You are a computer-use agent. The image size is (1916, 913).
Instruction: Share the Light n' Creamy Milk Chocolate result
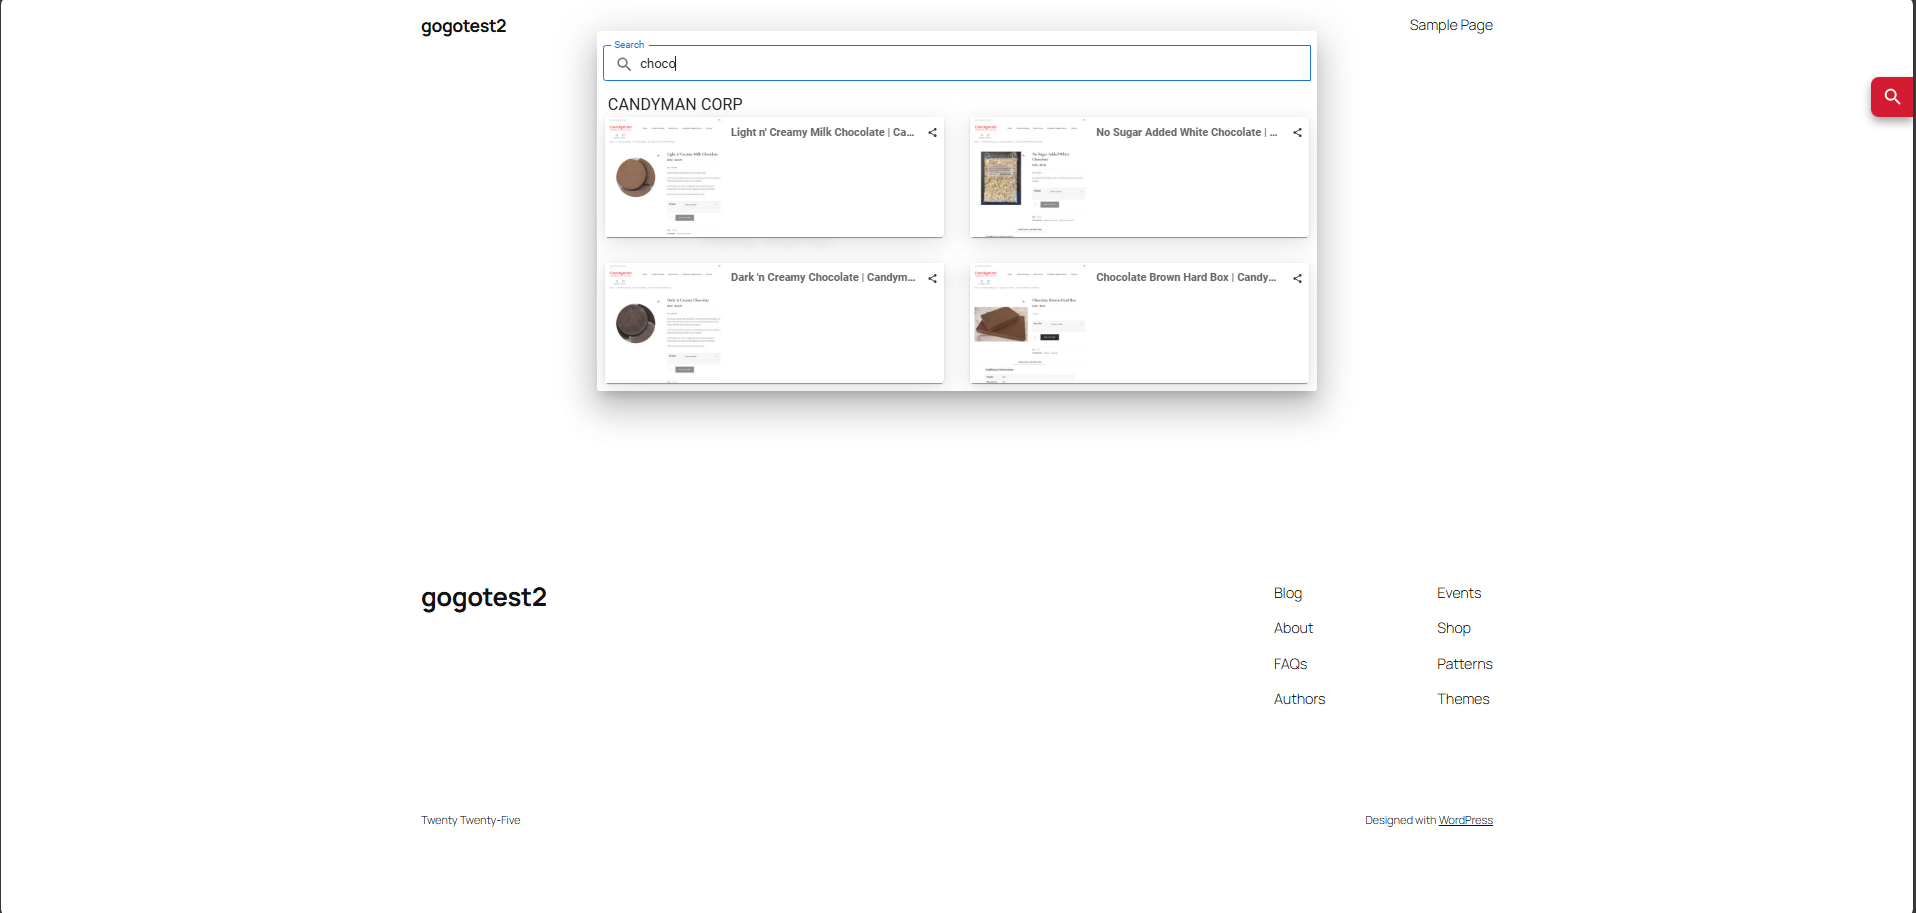[x=932, y=133]
